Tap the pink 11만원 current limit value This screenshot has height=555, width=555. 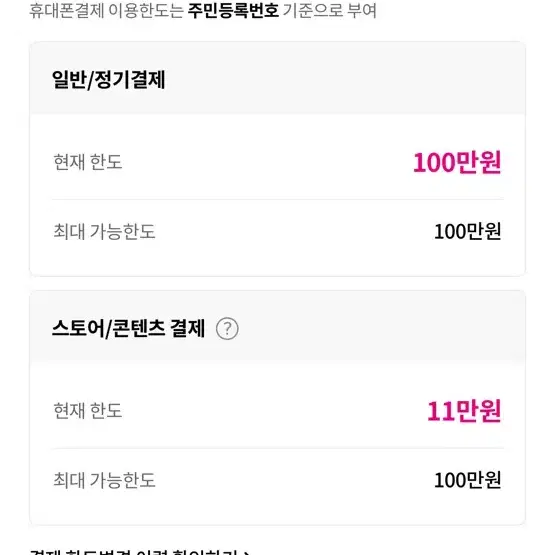click(464, 411)
